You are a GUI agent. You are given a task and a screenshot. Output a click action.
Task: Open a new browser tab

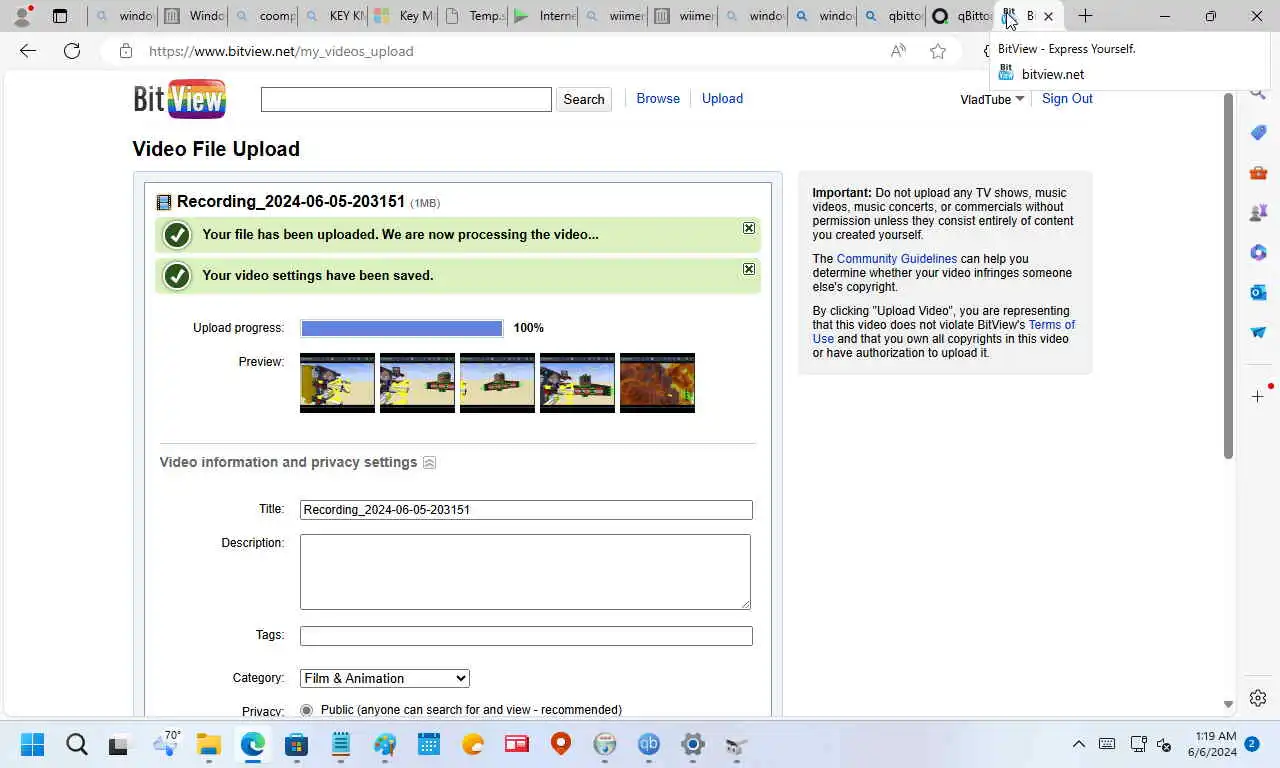coord(1085,16)
